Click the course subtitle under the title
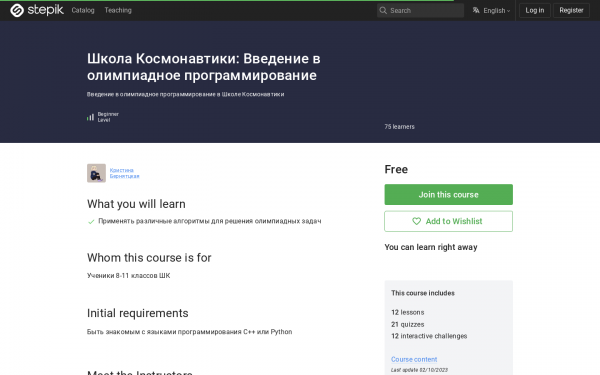Screen dimensions: 600x375 click(x=186, y=94)
